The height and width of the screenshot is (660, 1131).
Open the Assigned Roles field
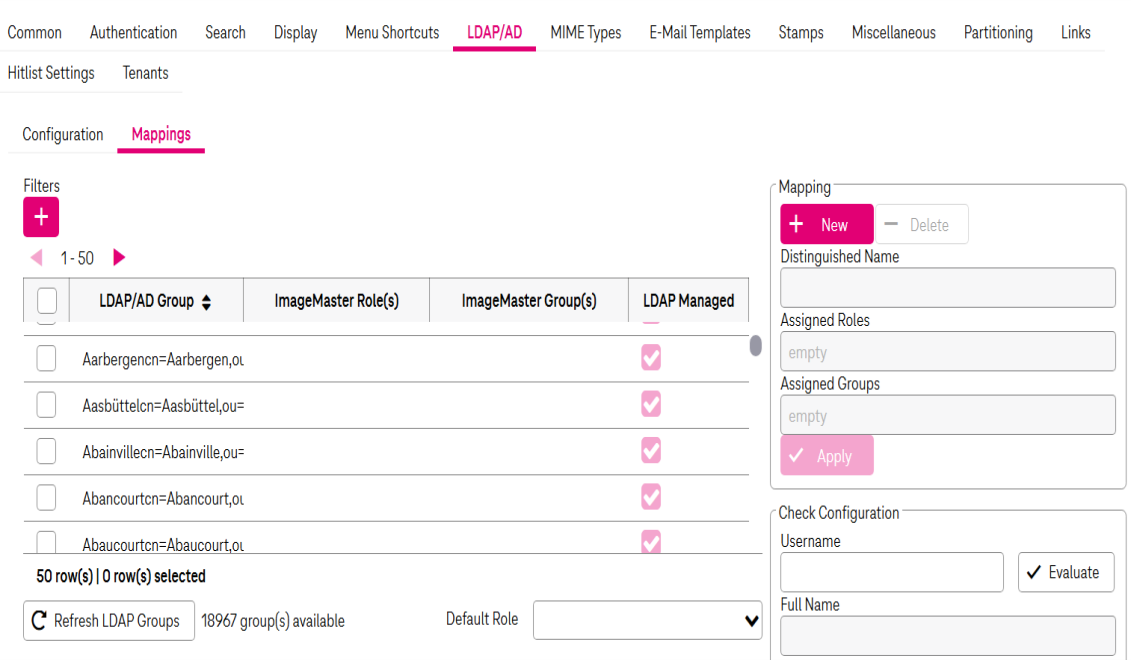pos(947,352)
